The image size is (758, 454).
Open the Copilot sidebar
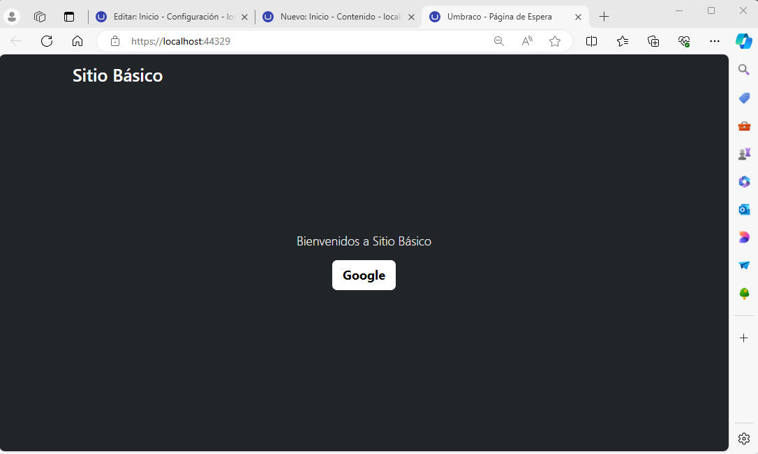click(x=744, y=41)
